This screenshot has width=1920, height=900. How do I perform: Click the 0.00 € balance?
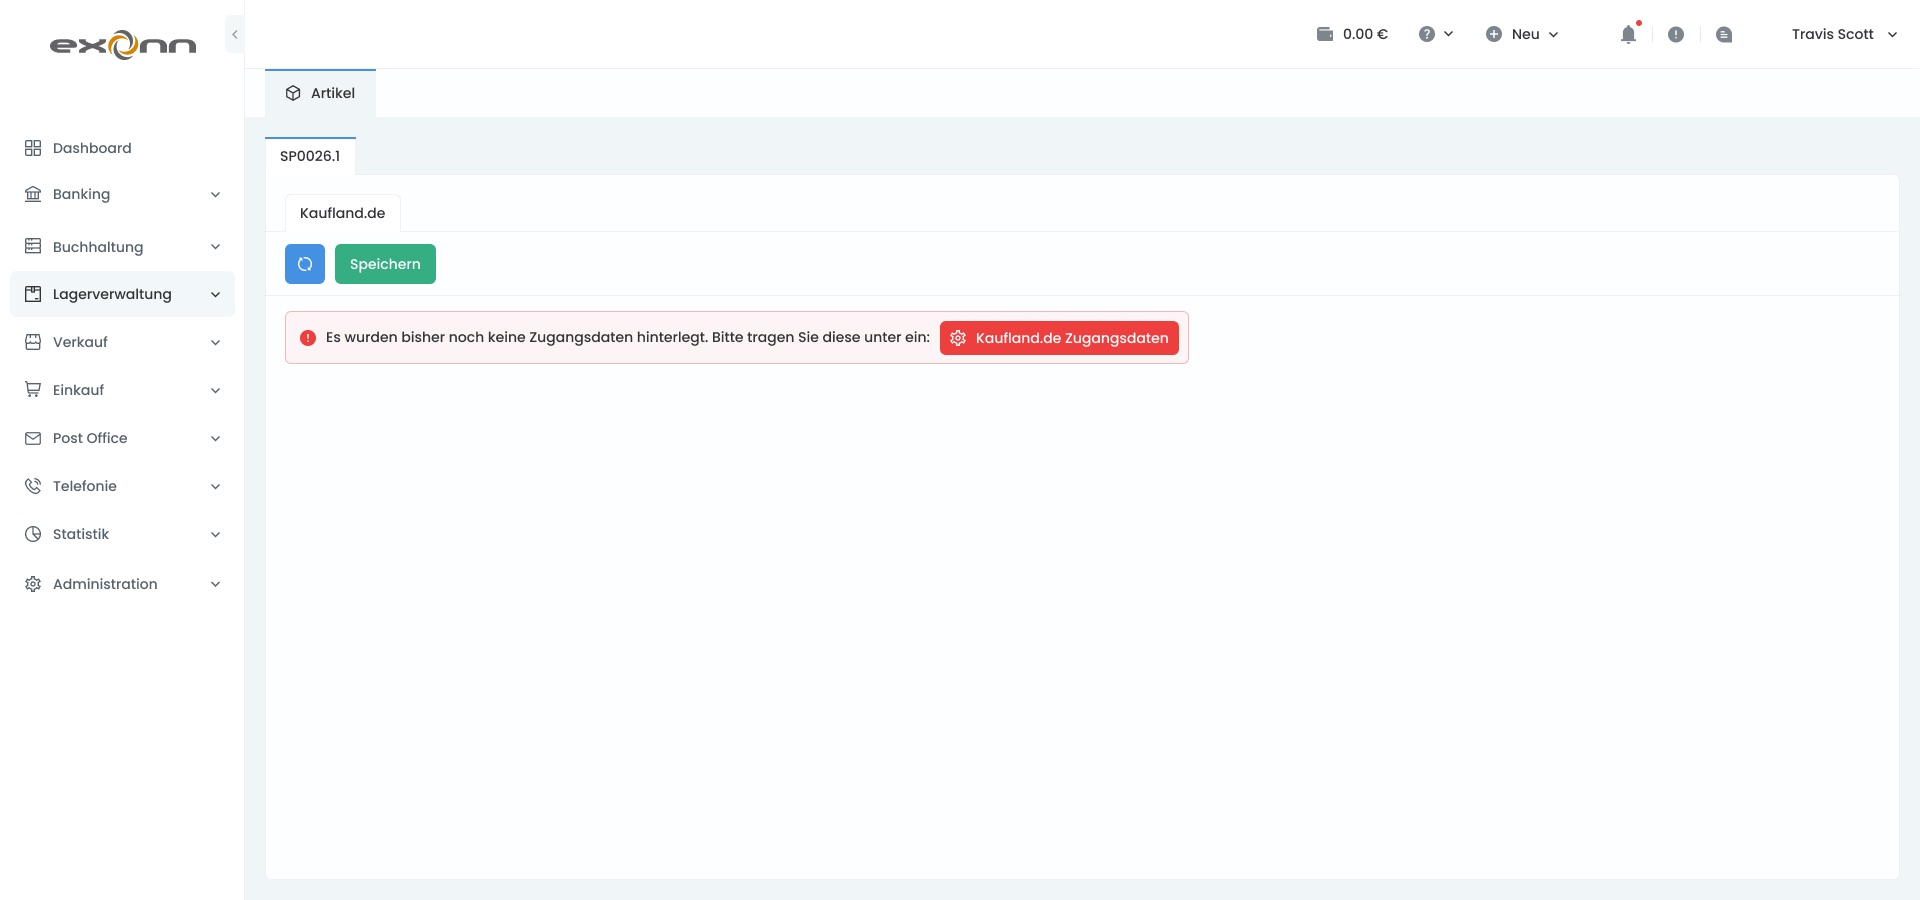(x=1365, y=34)
